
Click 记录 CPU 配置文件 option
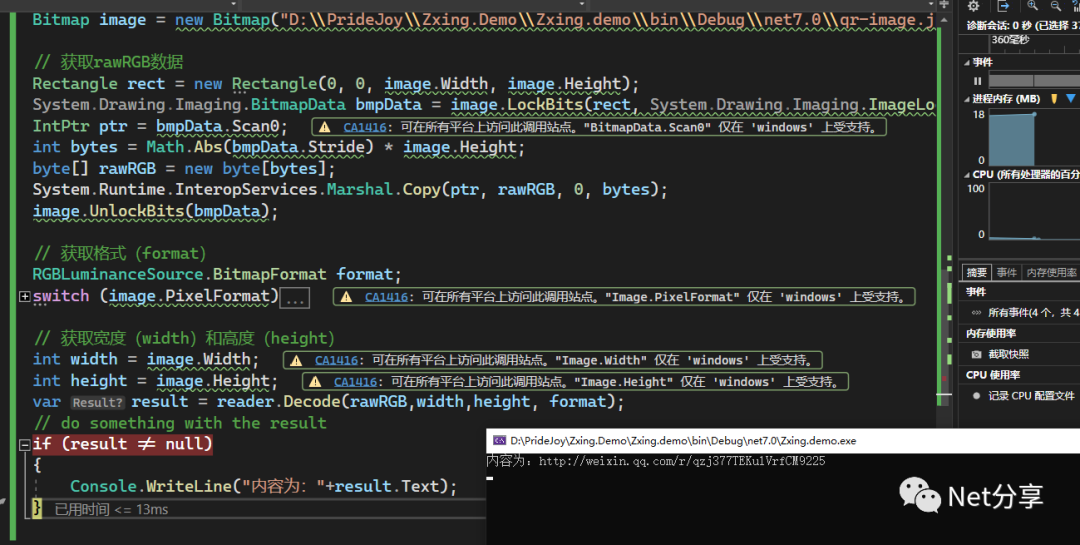[x=1031, y=395]
